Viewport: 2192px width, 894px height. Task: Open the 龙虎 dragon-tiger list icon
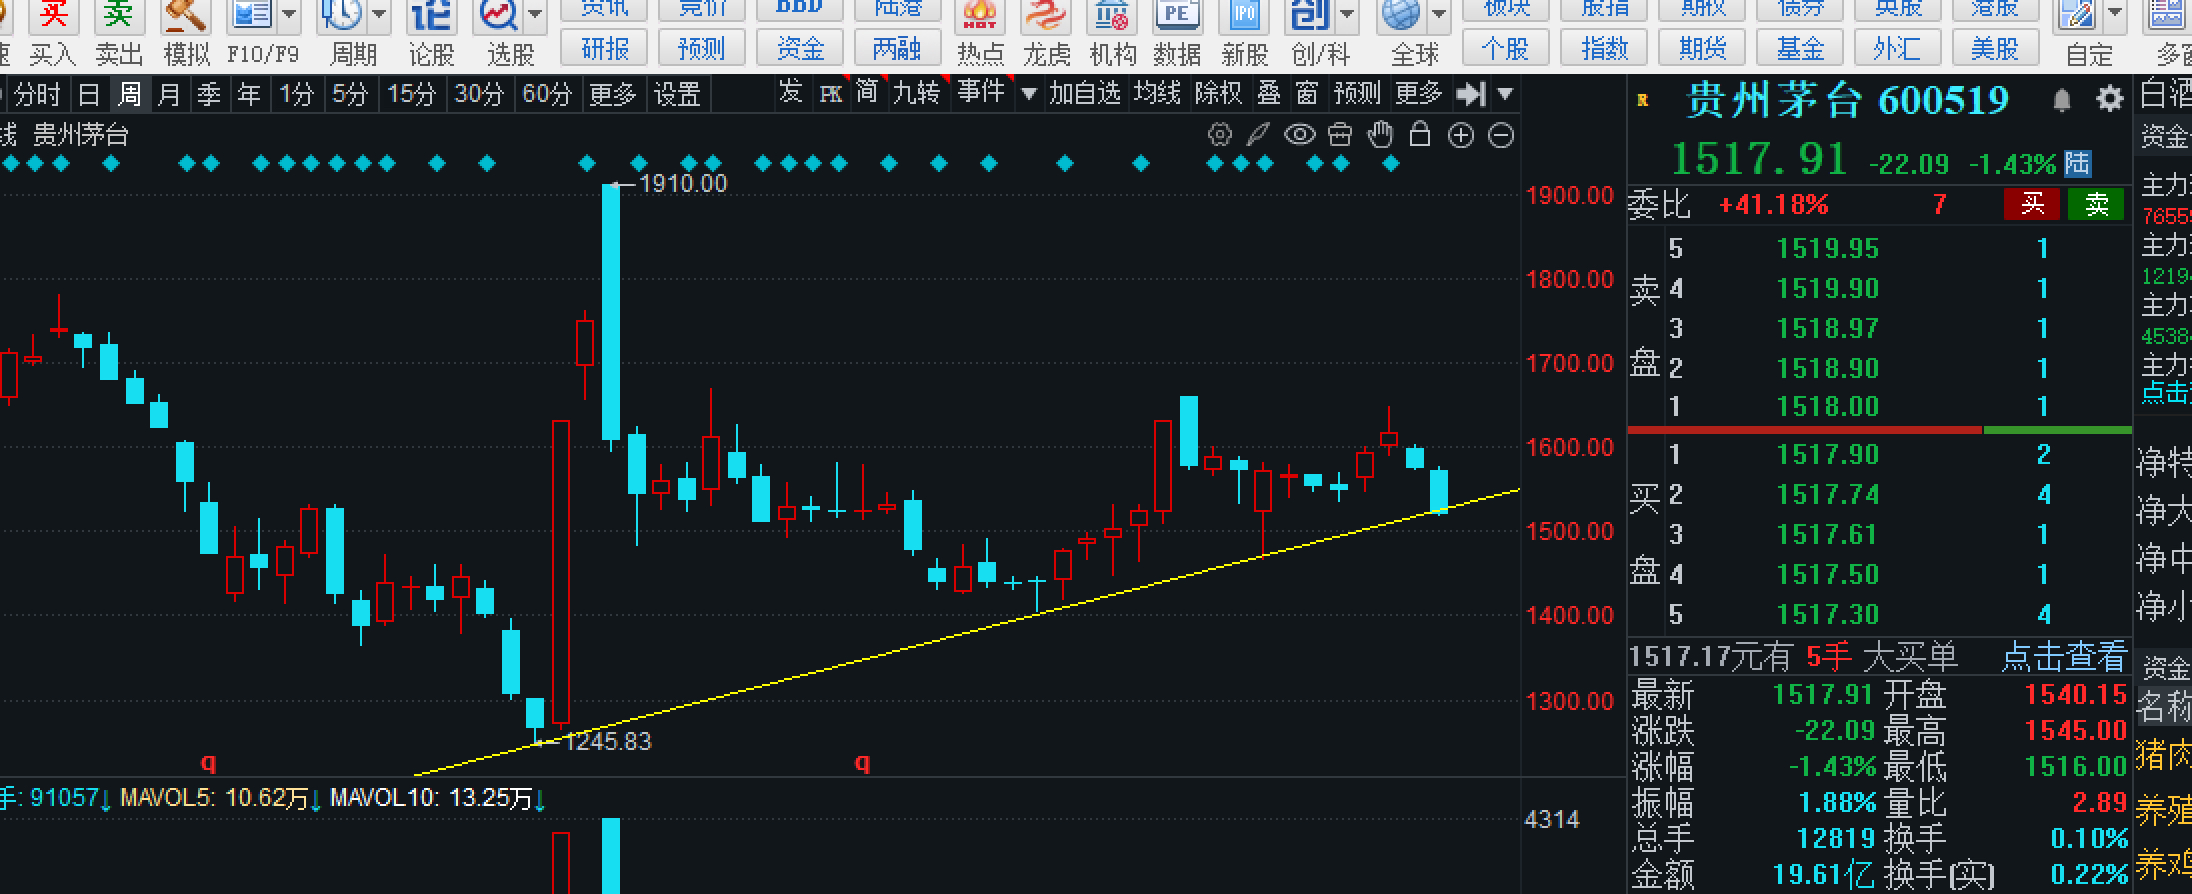coord(1045,16)
